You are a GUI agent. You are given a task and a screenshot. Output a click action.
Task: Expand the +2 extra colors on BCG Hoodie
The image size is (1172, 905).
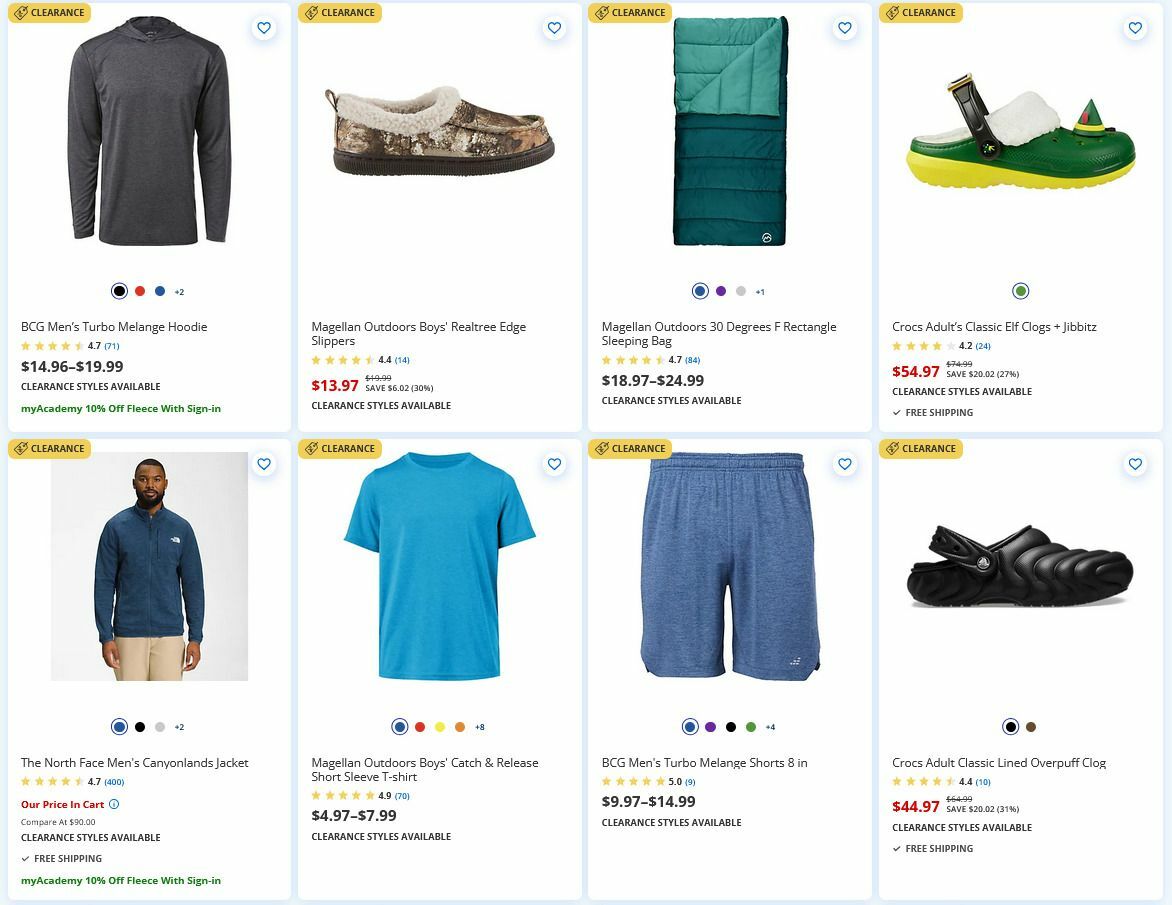pos(179,291)
